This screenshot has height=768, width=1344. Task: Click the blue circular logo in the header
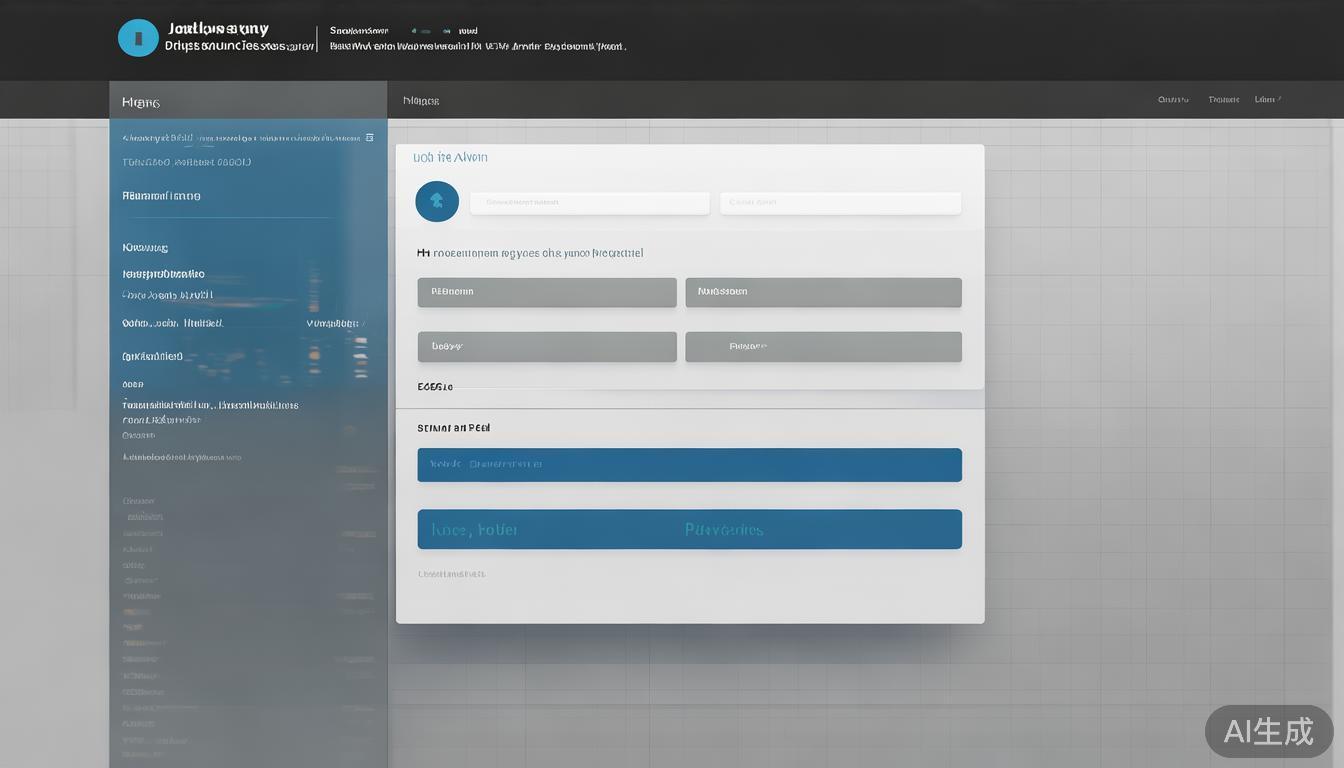click(x=138, y=38)
